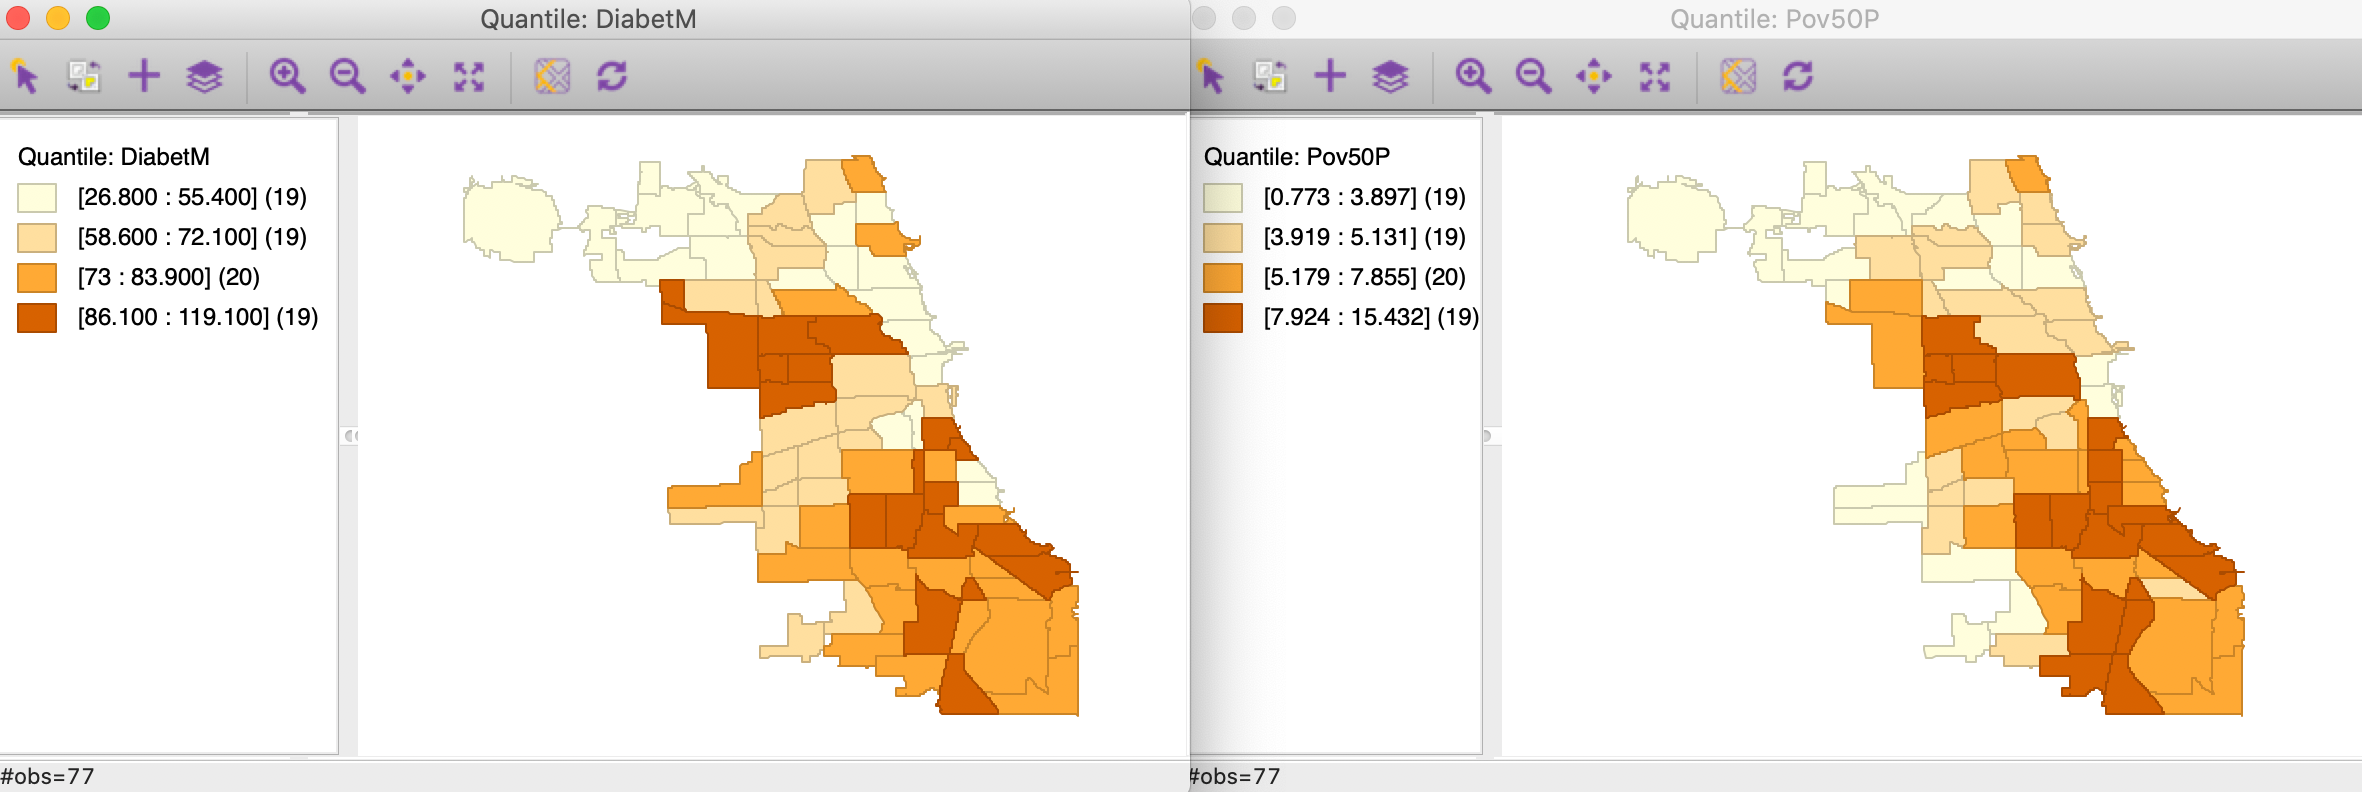Click the [58.600 : 72.100] legend color swatch

coord(37,238)
